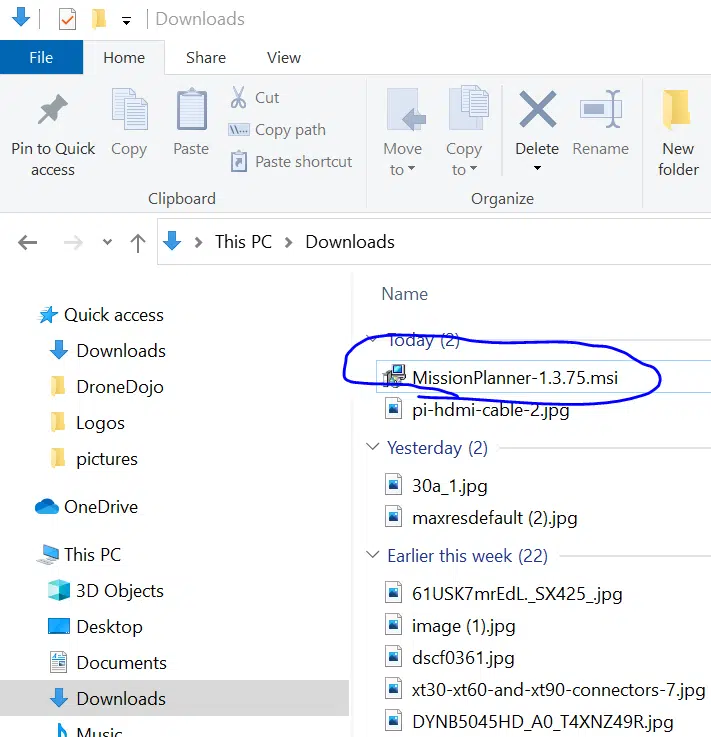Open the File tab
Viewport: 711px width, 737px height.
tap(41, 57)
